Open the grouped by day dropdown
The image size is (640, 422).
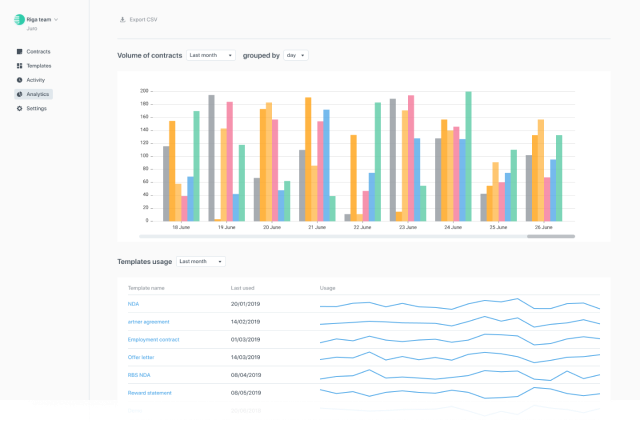[x=296, y=56]
